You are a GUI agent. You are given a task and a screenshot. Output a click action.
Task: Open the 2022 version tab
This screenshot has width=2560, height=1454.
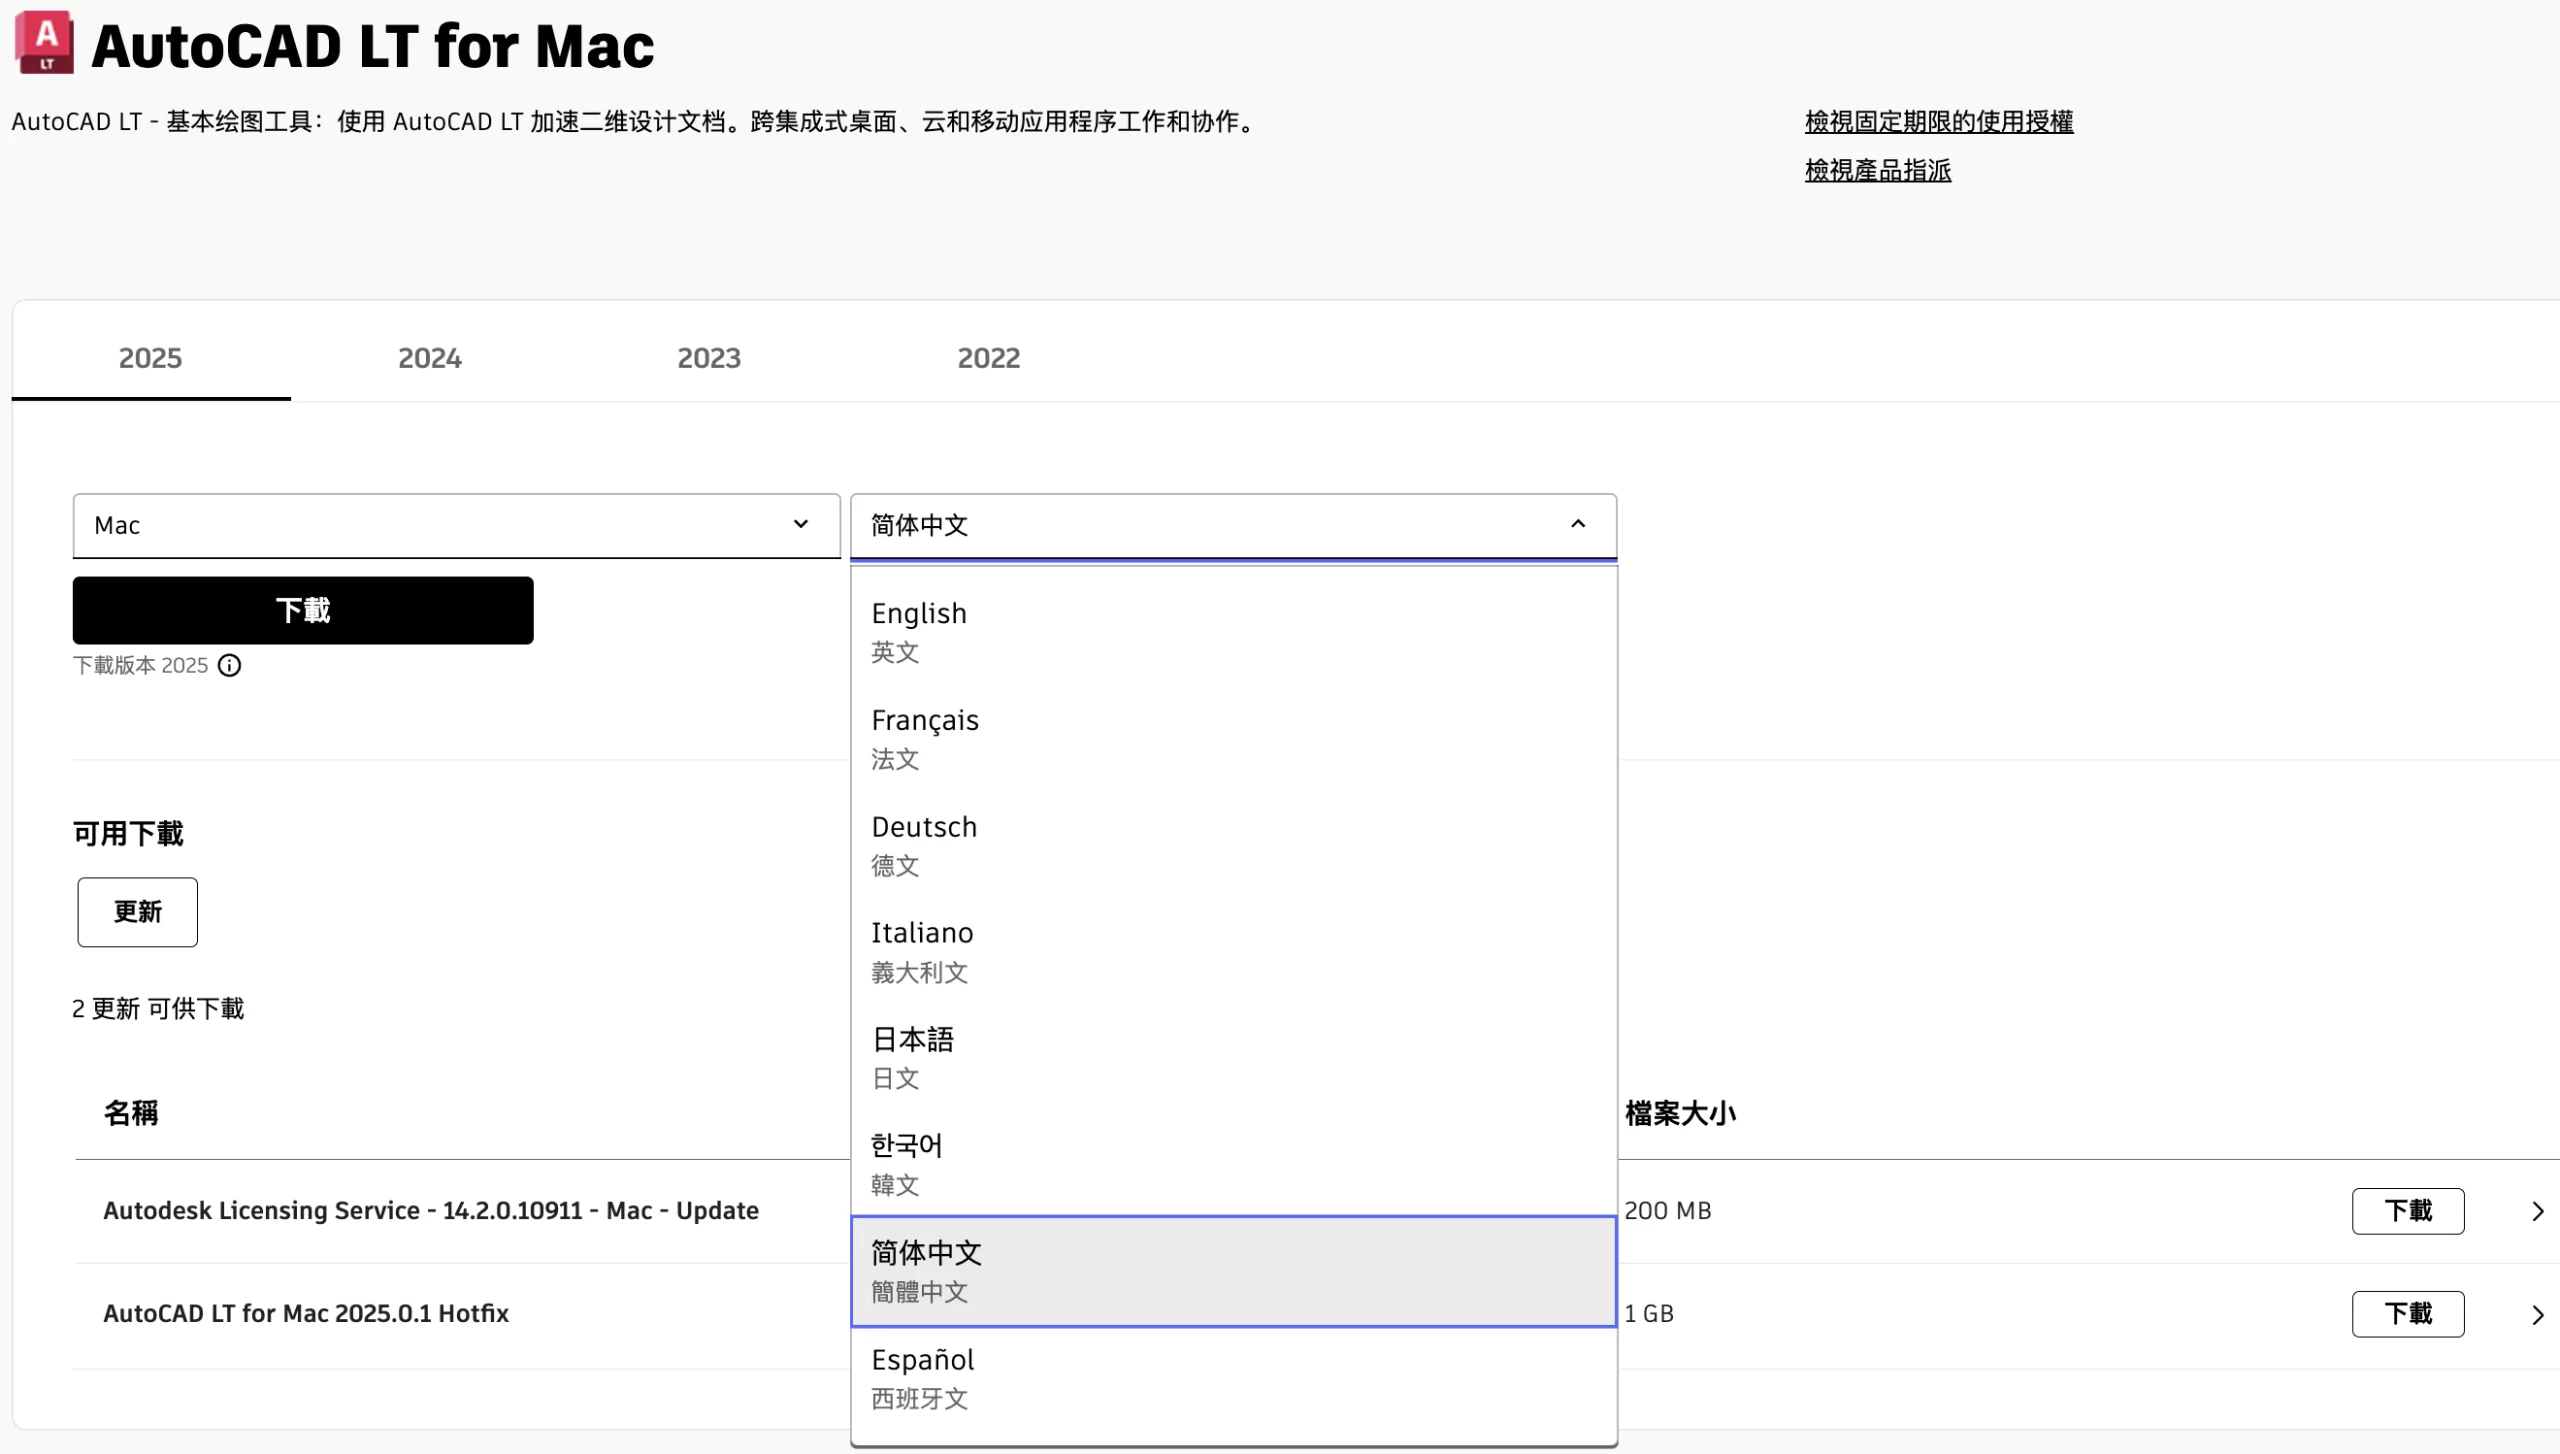point(988,358)
